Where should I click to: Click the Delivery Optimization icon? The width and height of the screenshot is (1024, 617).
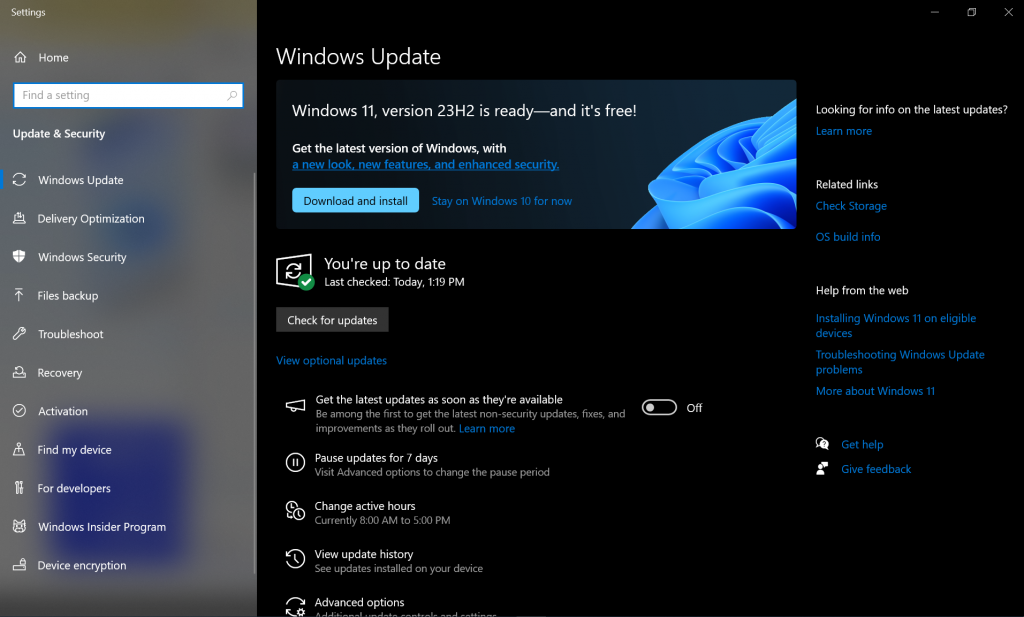click(x=20, y=218)
